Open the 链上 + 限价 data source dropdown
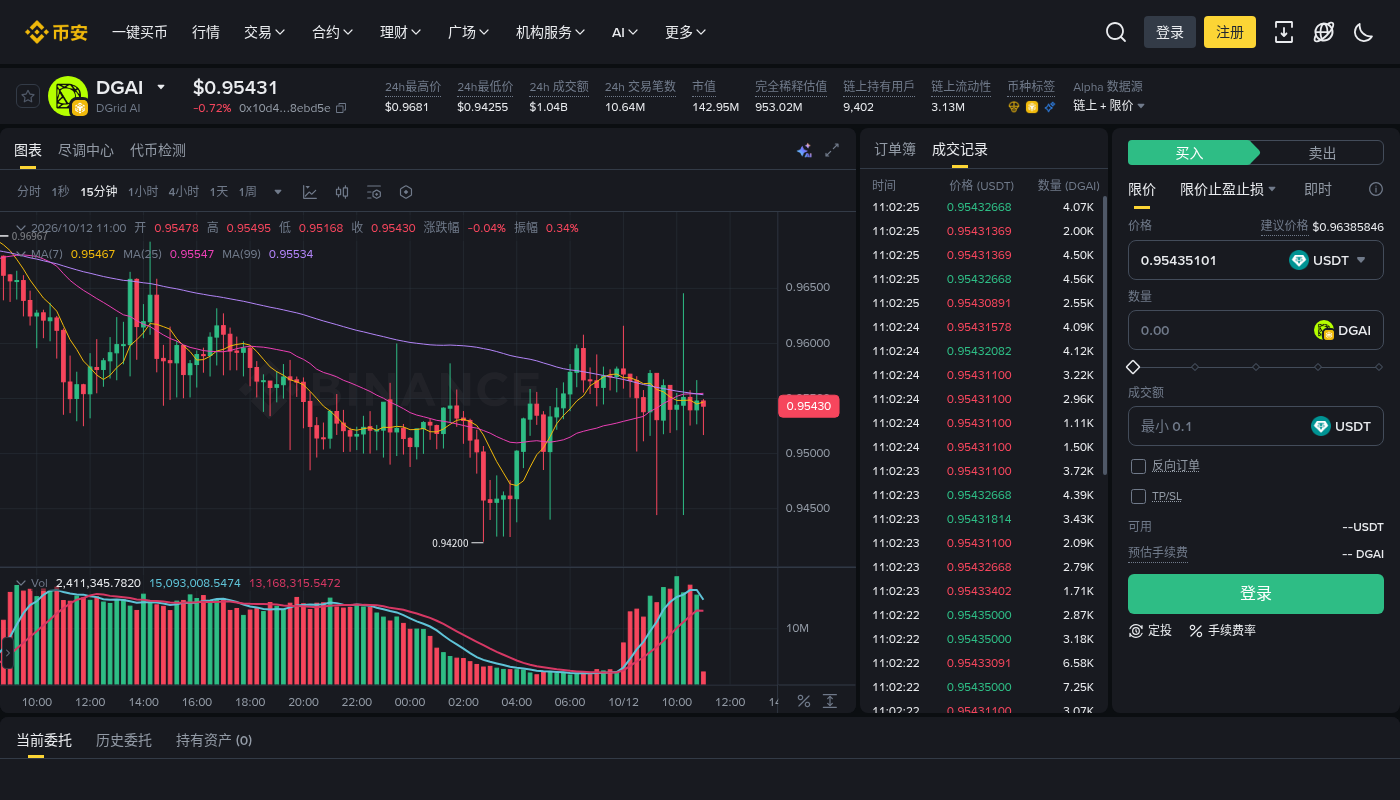The height and width of the screenshot is (800, 1400). tap(1109, 105)
